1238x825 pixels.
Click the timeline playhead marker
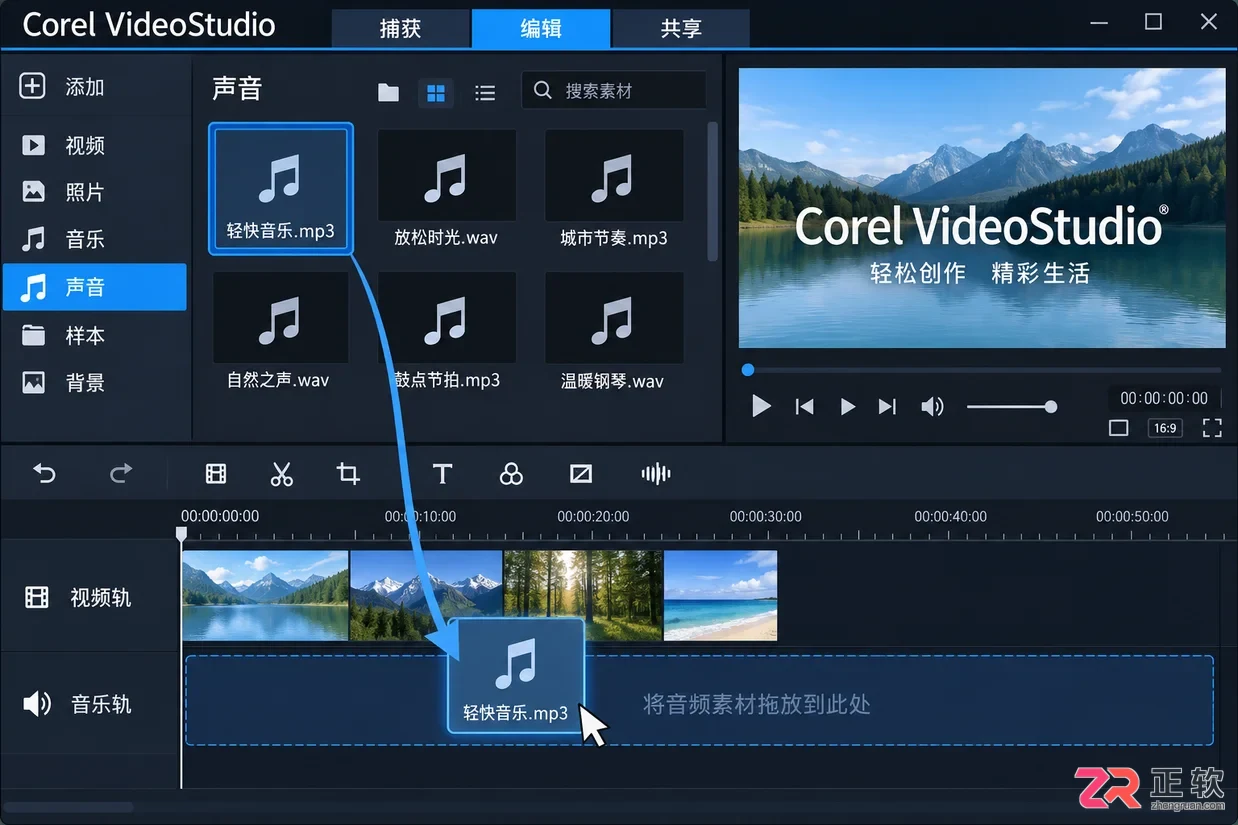click(x=182, y=535)
